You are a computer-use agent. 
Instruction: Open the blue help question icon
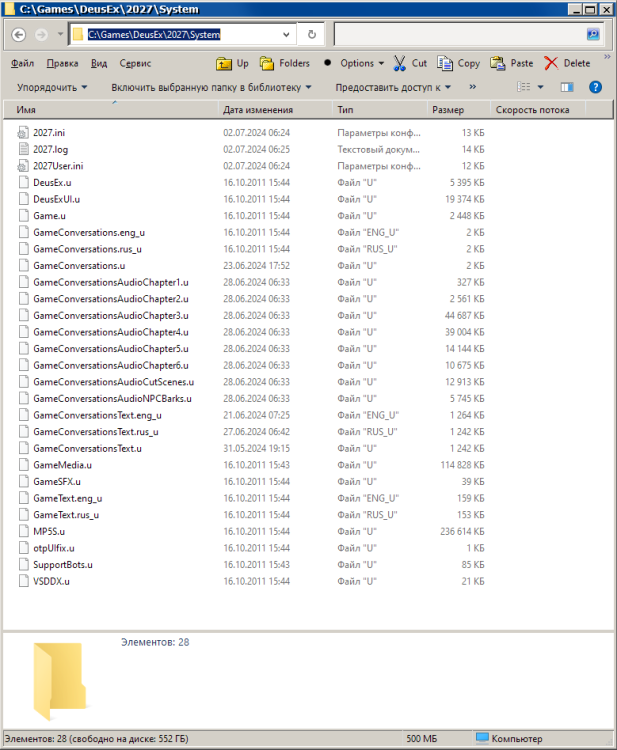pos(595,88)
